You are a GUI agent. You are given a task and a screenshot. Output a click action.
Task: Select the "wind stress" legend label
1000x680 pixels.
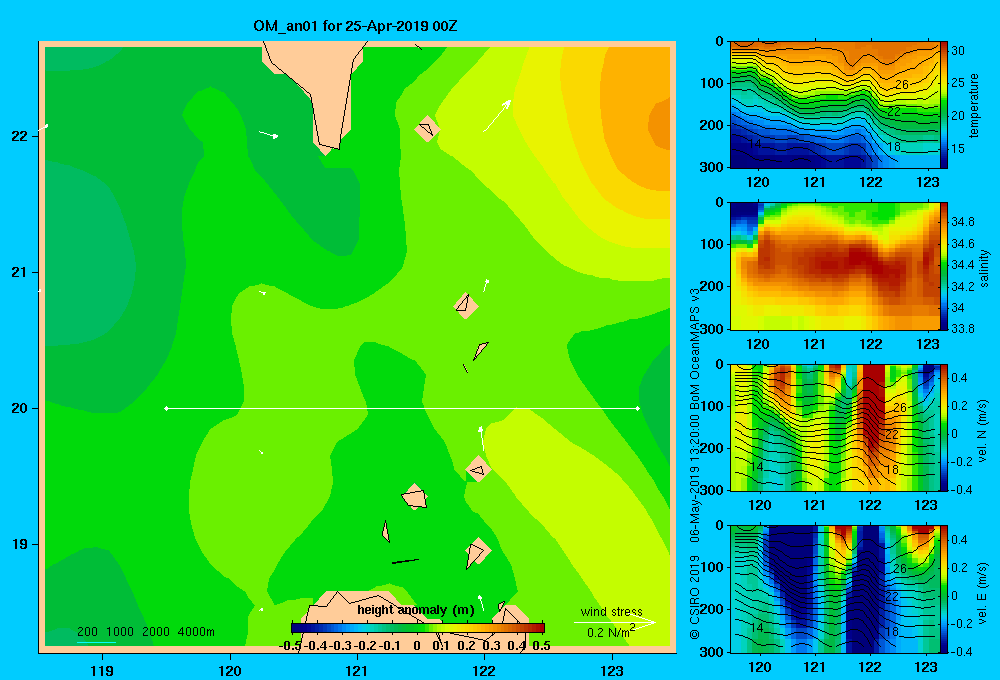click(x=611, y=611)
